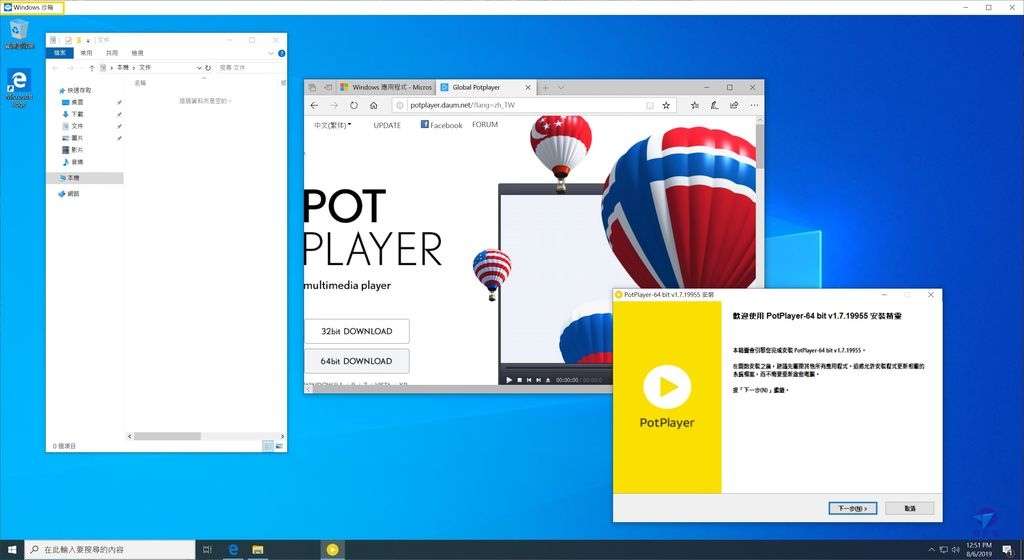Select Network item in Explorer sidebar
The image size is (1024, 560).
pos(69,194)
